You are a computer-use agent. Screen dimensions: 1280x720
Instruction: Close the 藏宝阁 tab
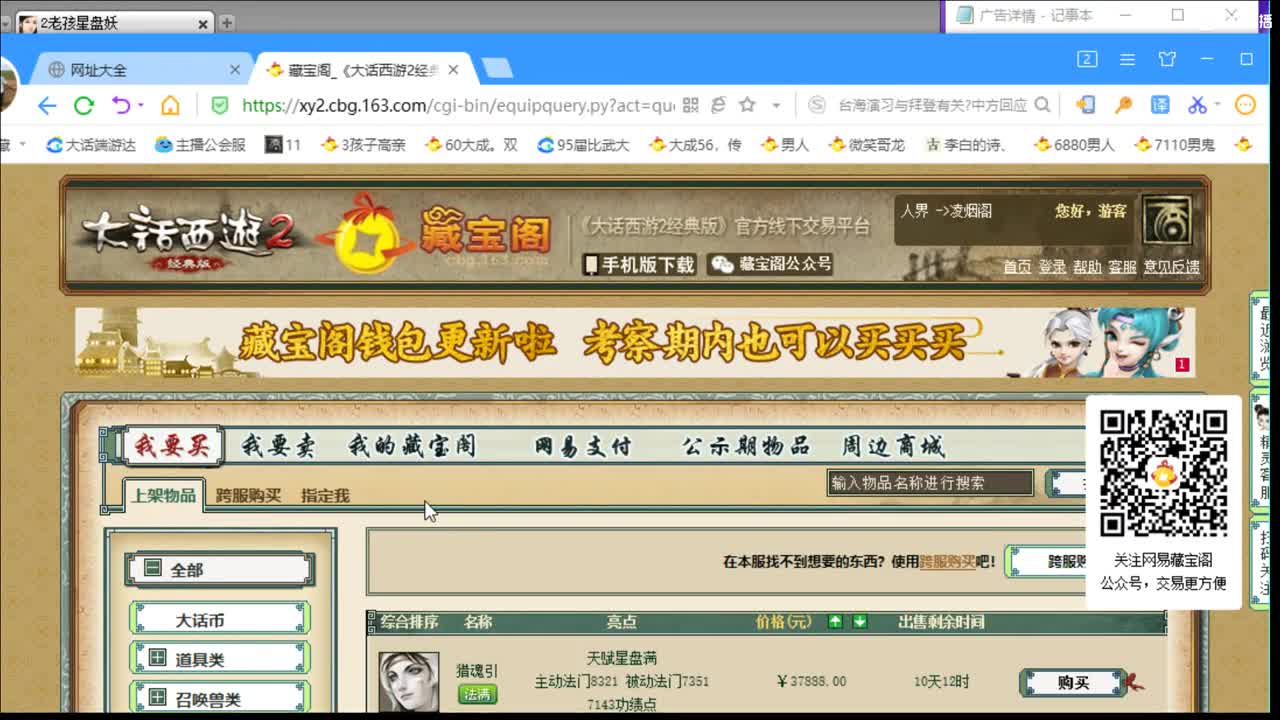coord(453,70)
